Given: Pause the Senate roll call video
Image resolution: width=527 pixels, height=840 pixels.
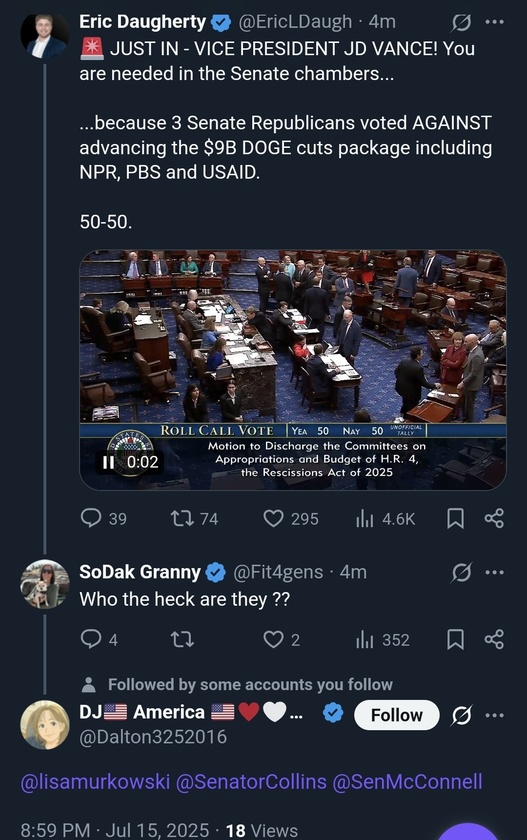Looking at the screenshot, I should click(x=108, y=462).
